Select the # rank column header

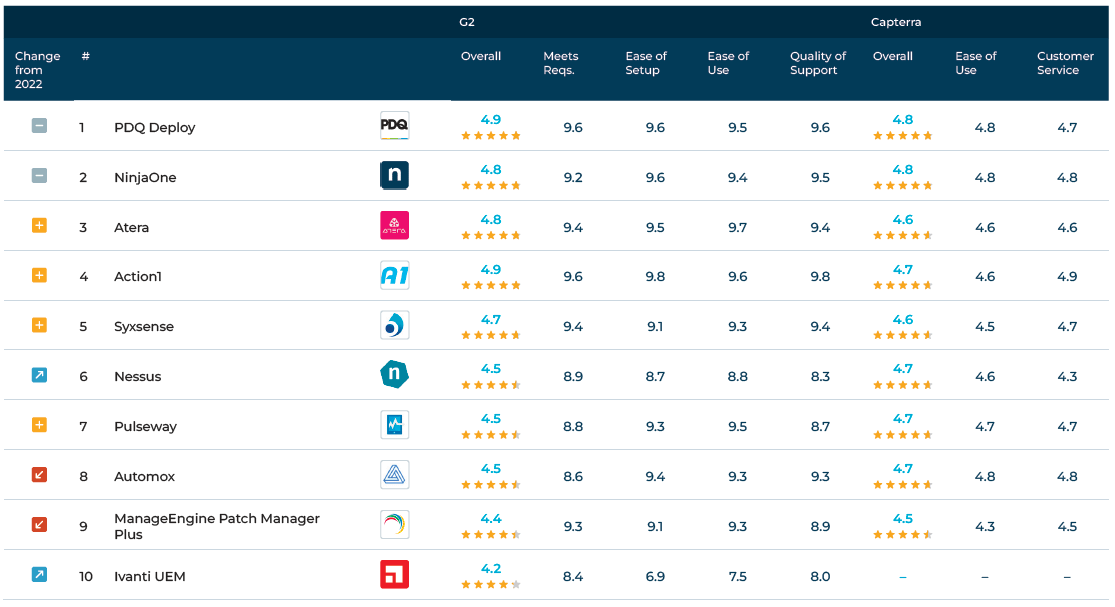[x=85, y=56]
